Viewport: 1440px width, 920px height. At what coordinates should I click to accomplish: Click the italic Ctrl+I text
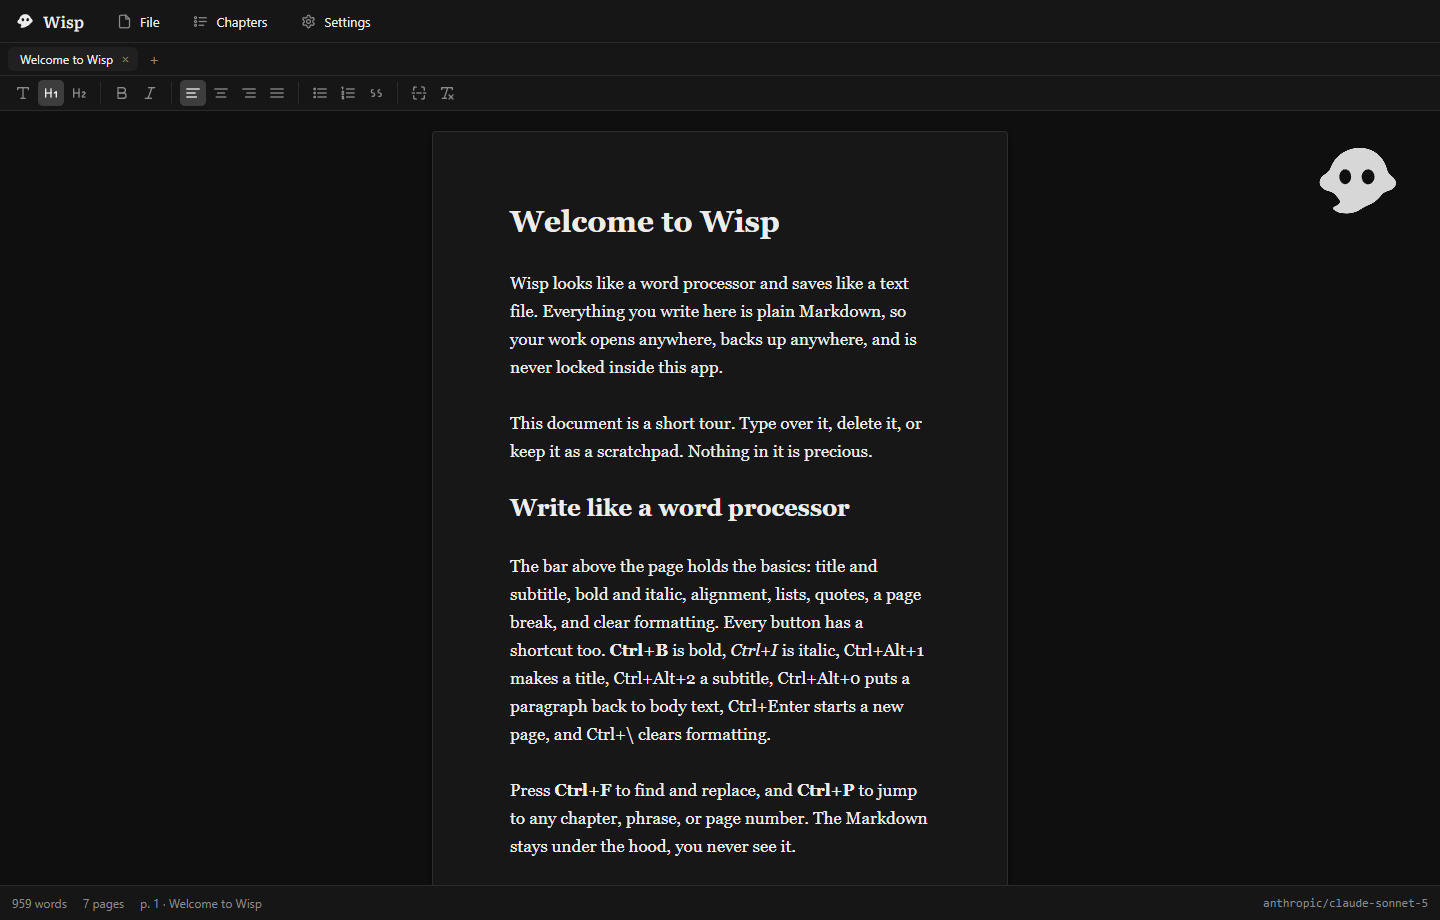pyautogui.click(x=754, y=650)
